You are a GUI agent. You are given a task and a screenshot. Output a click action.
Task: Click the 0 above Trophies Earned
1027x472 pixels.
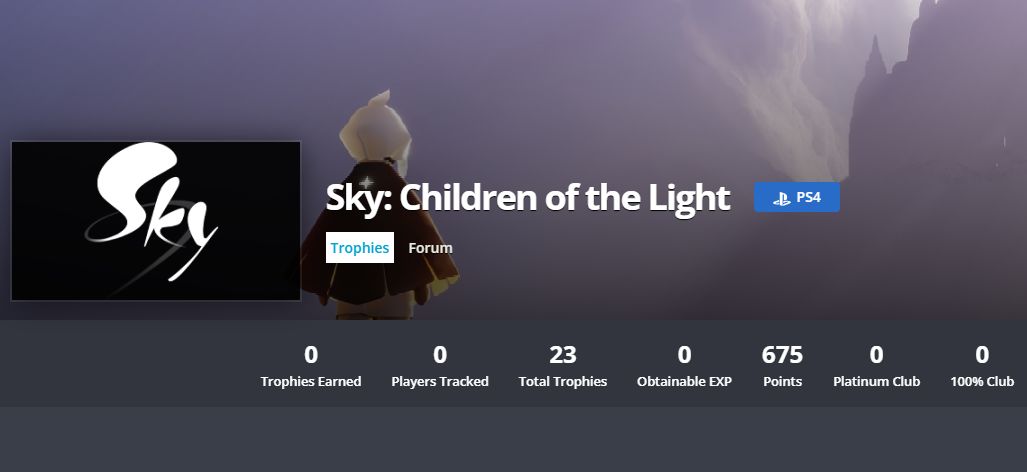pyautogui.click(x=311, y=354)
